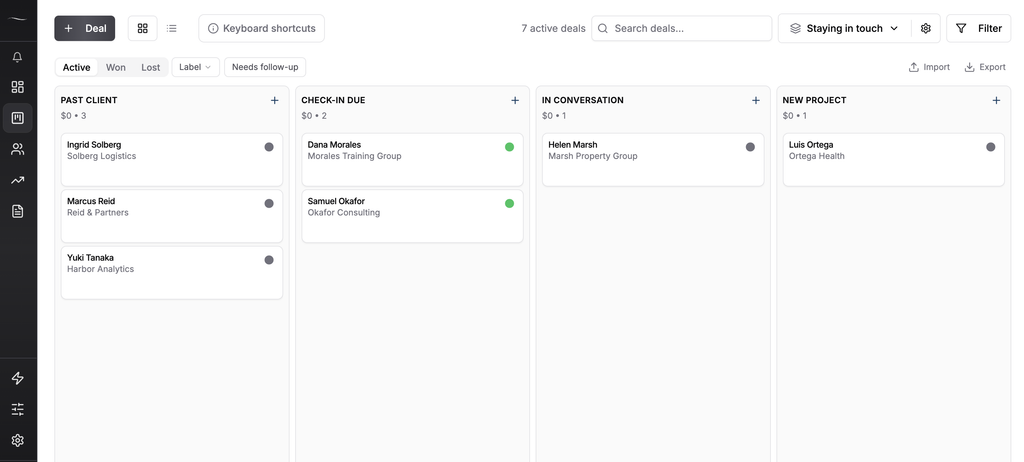The height and width of the screenshot is (462, 1024).
Task: Open the settings gear in sidebar
Action: tap(18, 440)
